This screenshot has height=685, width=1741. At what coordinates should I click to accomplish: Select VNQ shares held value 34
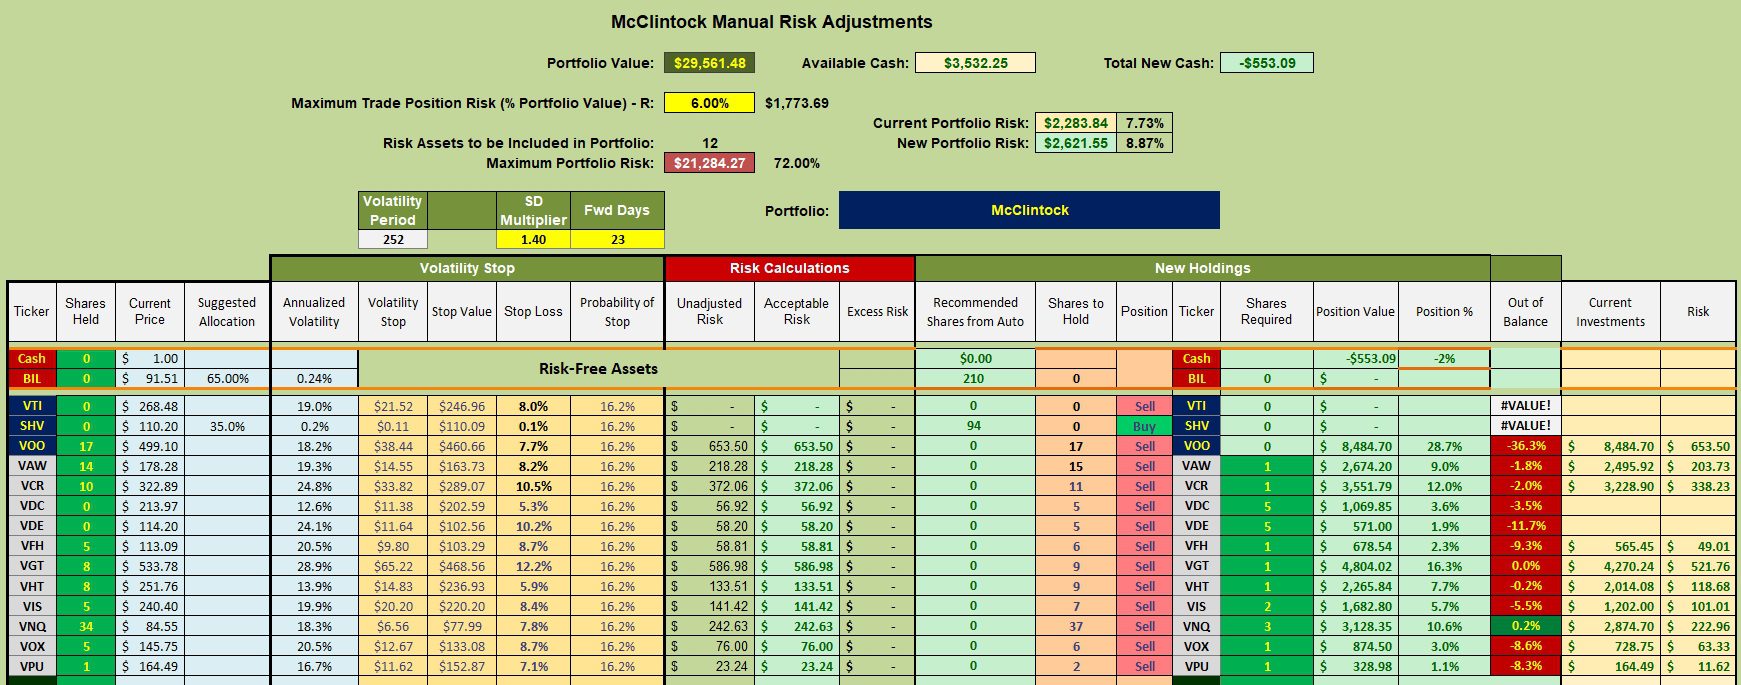(86, 627)
